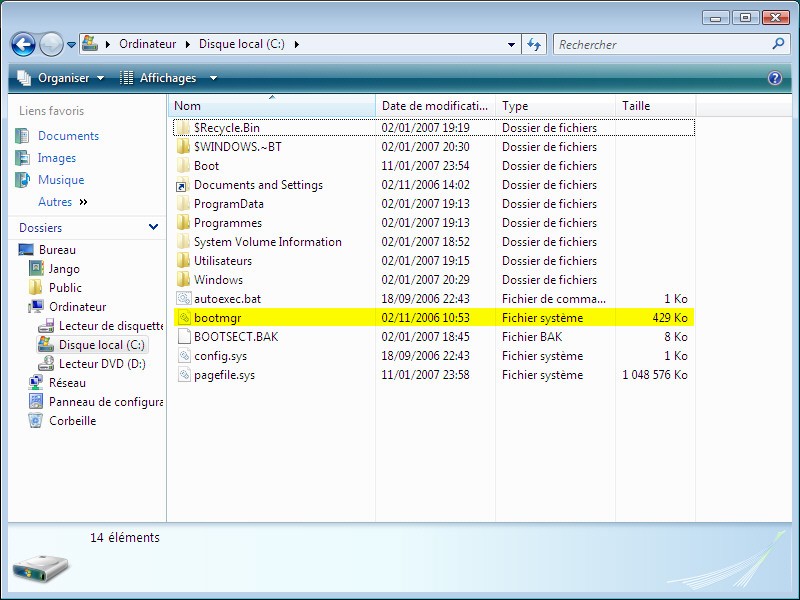Sort by Date de modification column
The width and height of the screenshot is (800, 600).
click(435, 106)
